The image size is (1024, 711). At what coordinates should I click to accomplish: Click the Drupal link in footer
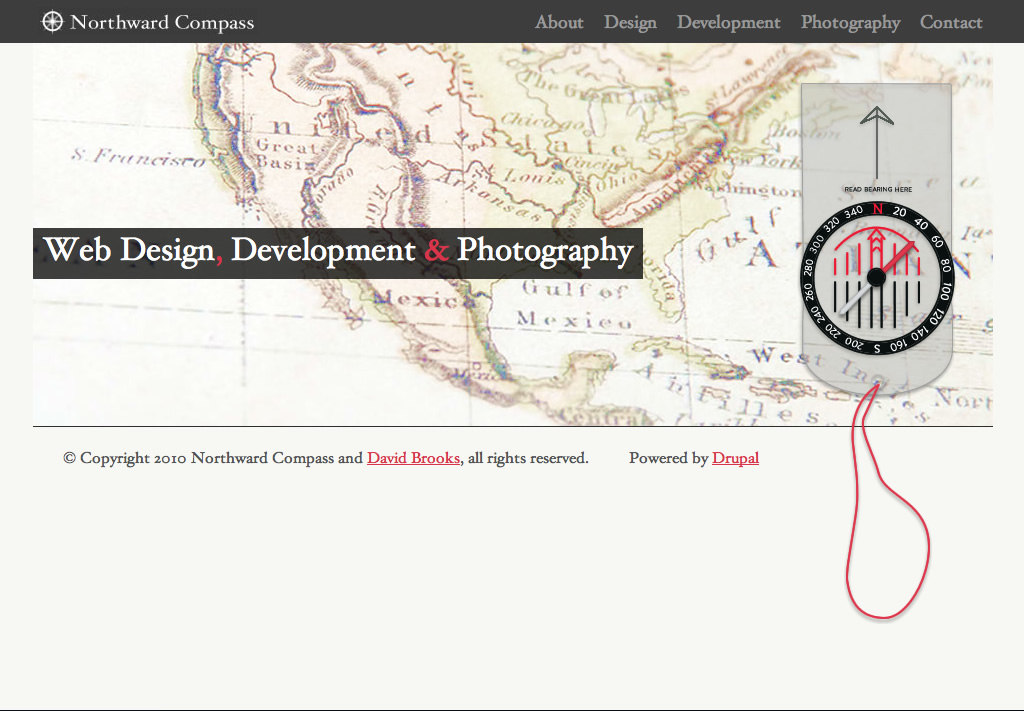735,458
